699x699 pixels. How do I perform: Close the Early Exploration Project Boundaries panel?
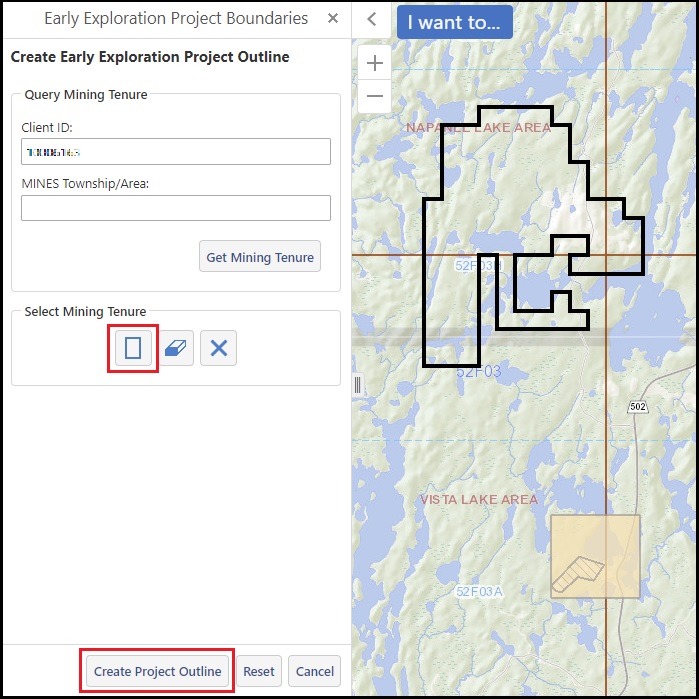pos(333,19)
